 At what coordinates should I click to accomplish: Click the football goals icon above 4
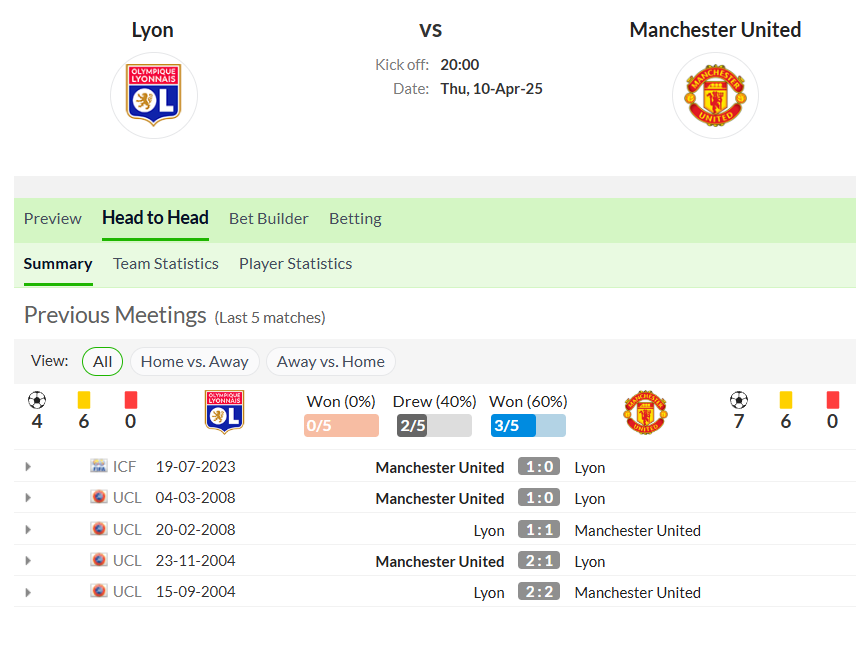pyautogui.click(x=37, y=400)
